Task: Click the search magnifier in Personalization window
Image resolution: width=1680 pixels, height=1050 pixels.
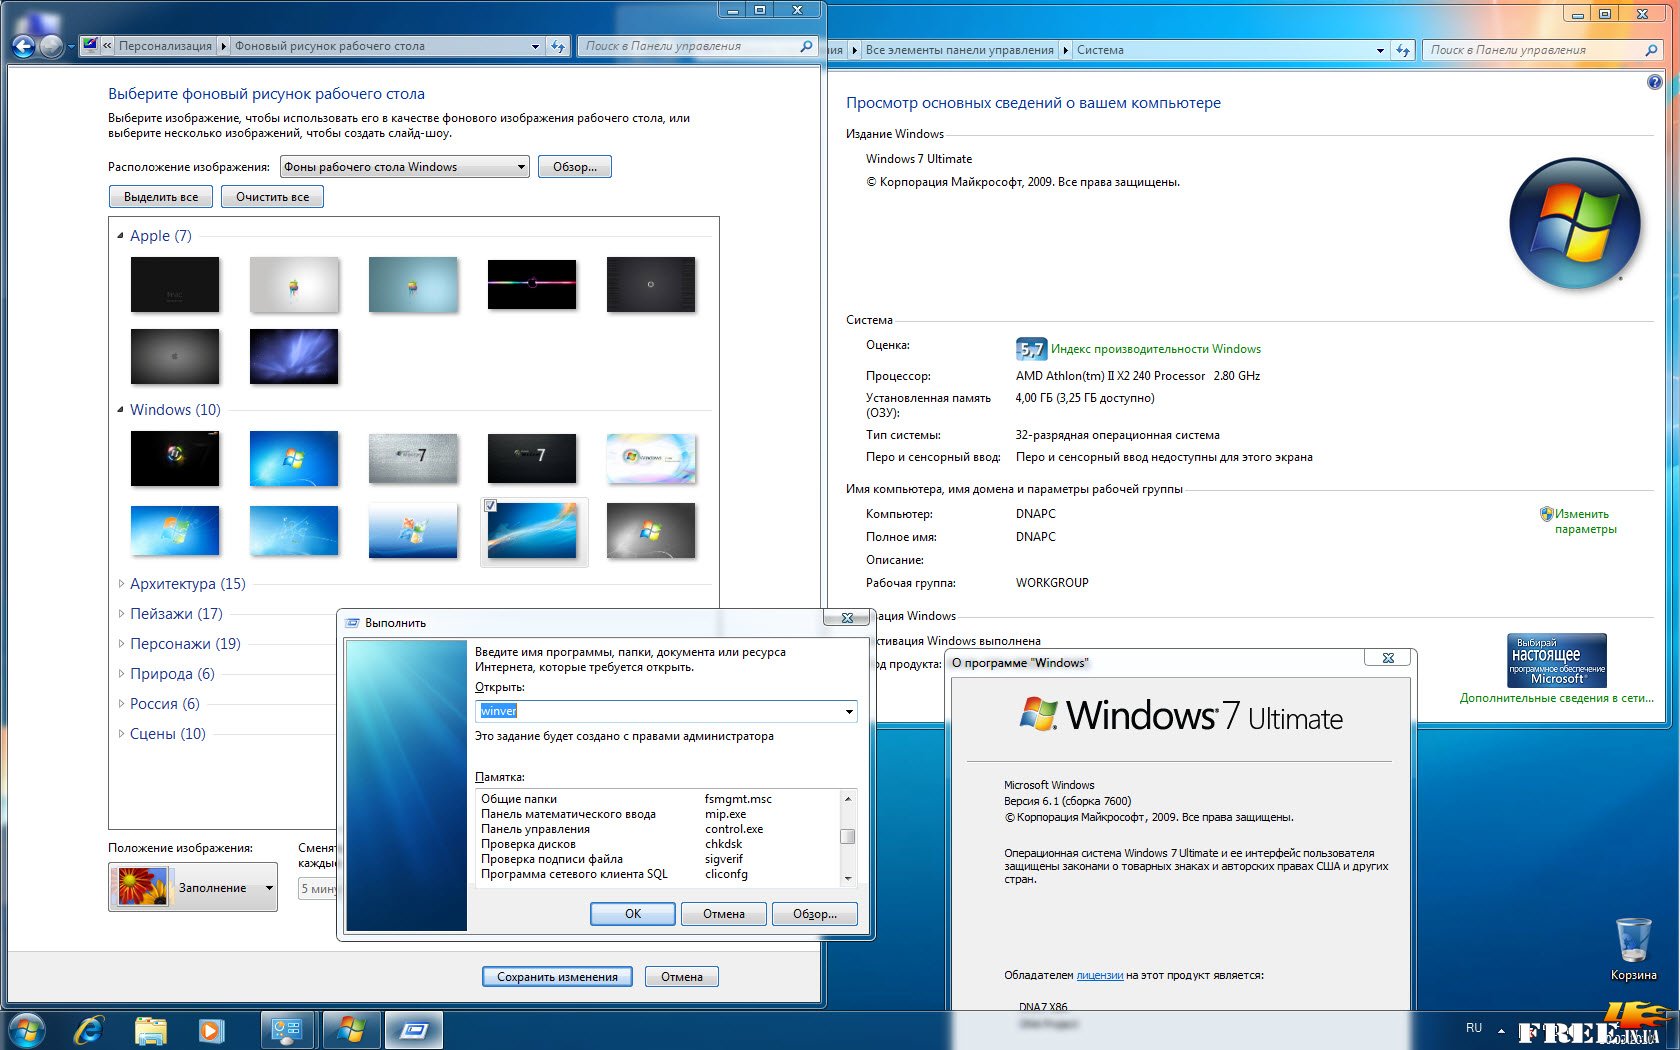Action: click(806, 46)
